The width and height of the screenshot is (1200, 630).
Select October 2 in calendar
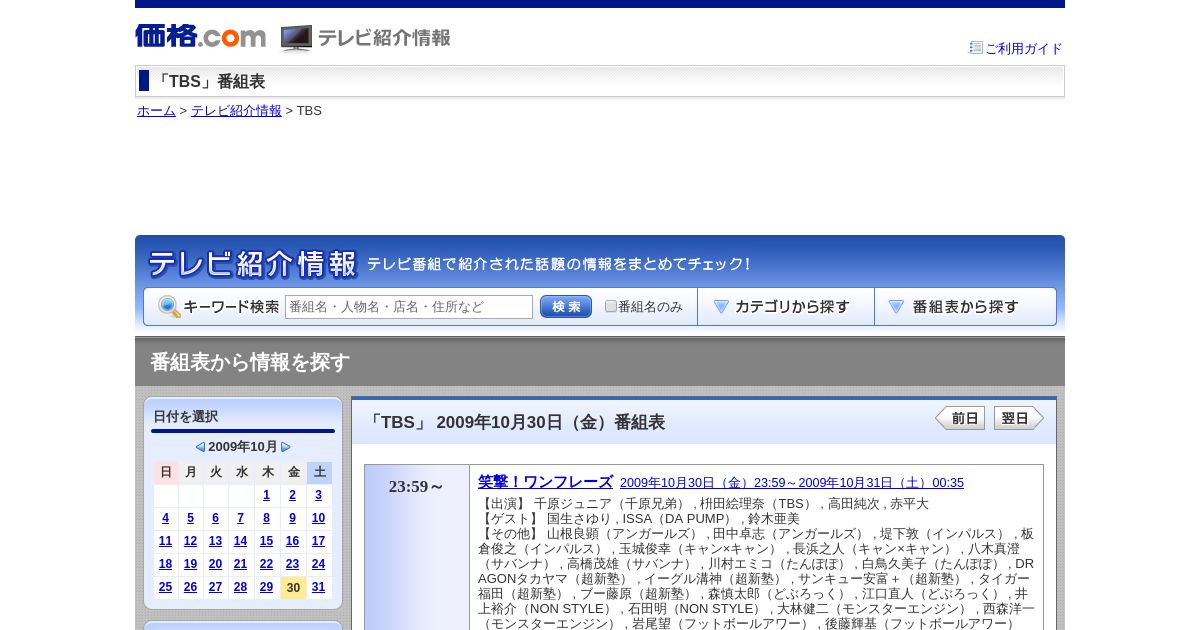(293, 495)
